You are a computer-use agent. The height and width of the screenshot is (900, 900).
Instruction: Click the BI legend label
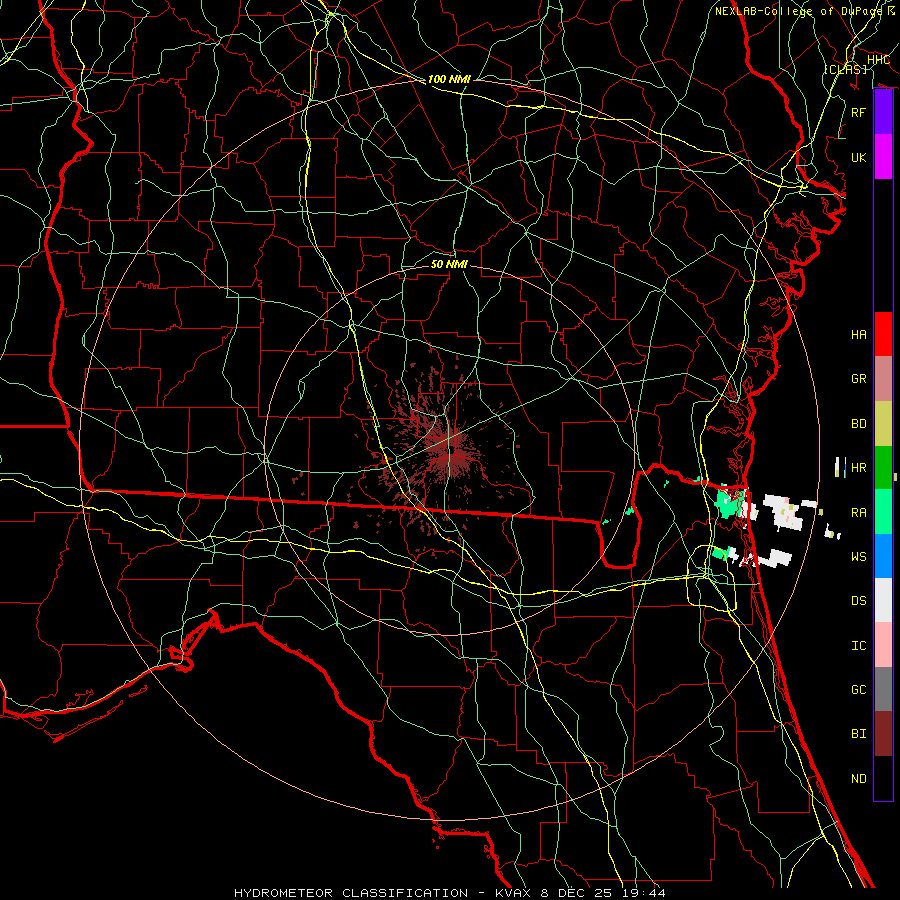tap(859, 734)
